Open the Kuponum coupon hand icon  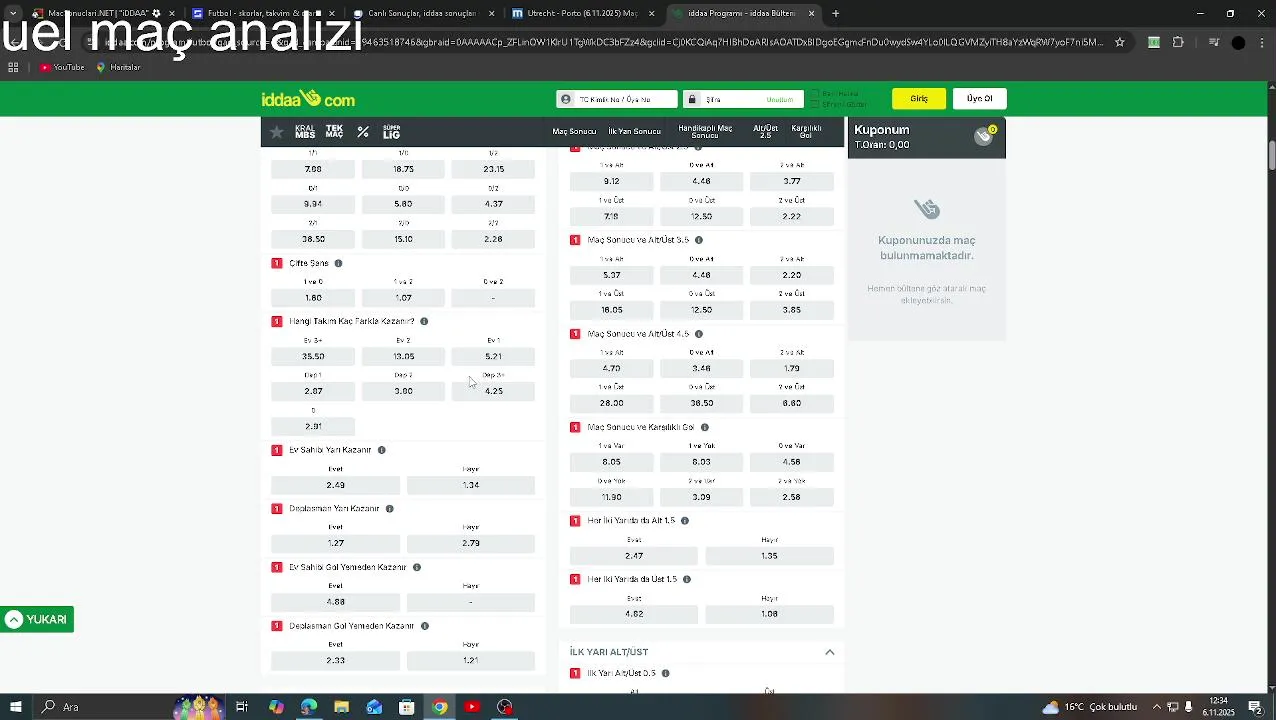pos(985,137)
